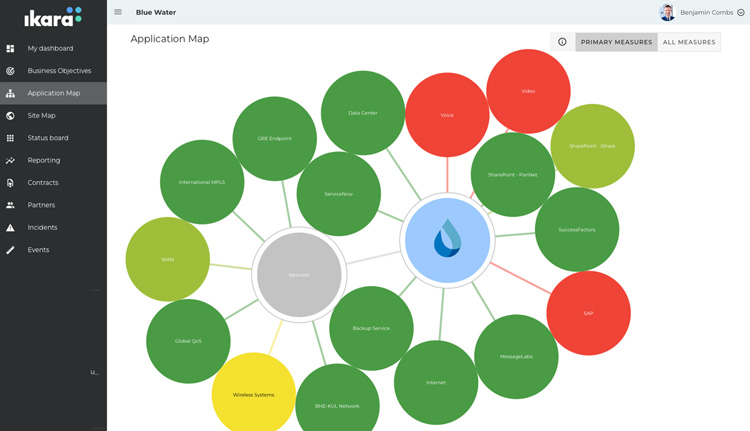Open the Status board page

pos(54,138)
